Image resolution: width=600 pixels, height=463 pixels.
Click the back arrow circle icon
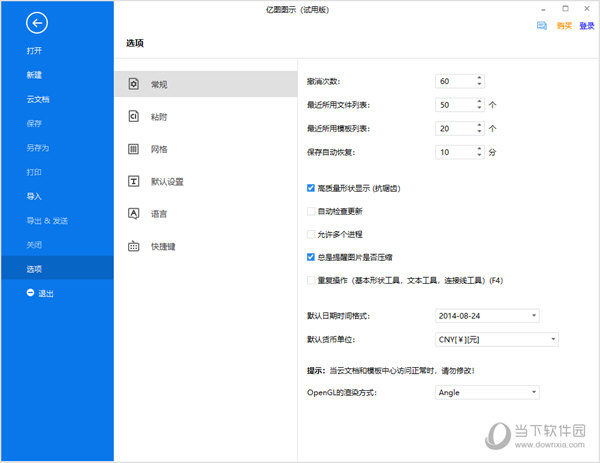tap(37, 23)
